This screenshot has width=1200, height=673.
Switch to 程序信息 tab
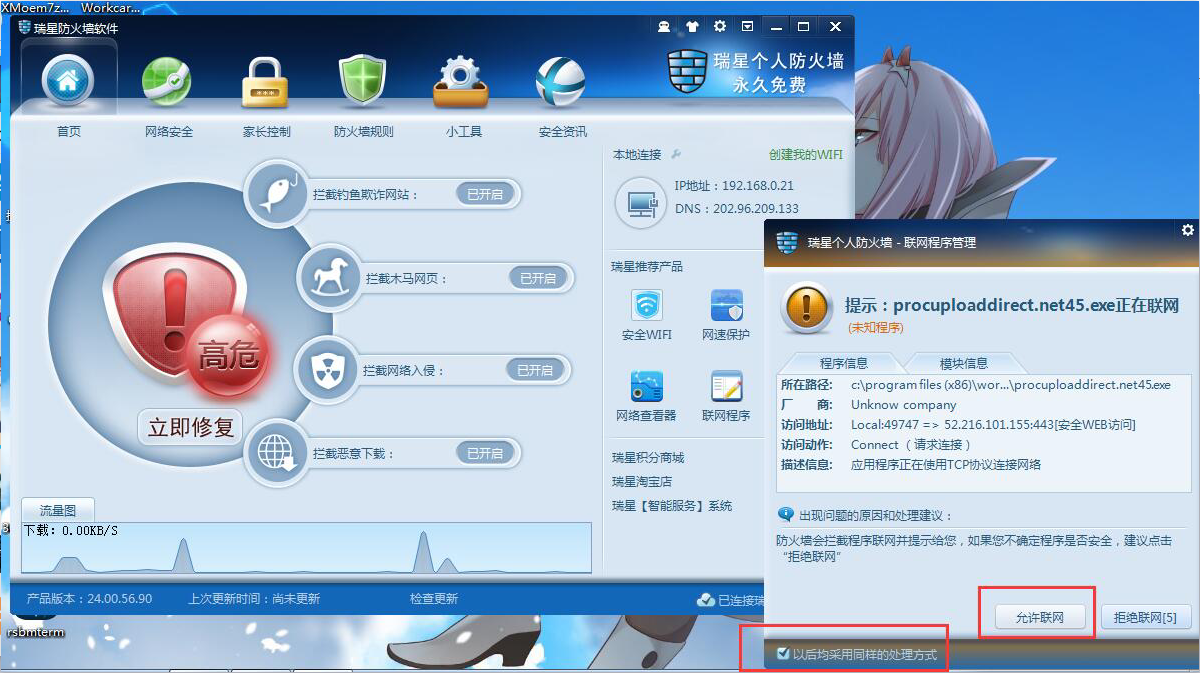point(843,363)
